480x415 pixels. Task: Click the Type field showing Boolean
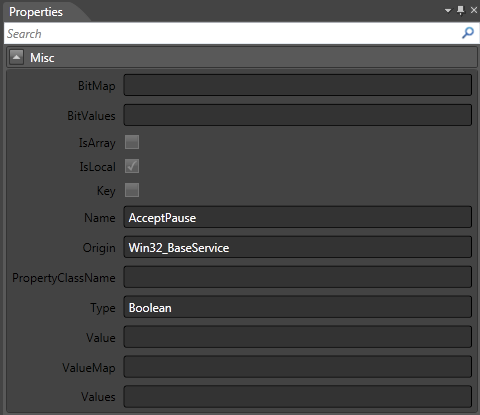click(x=298, y=307)
